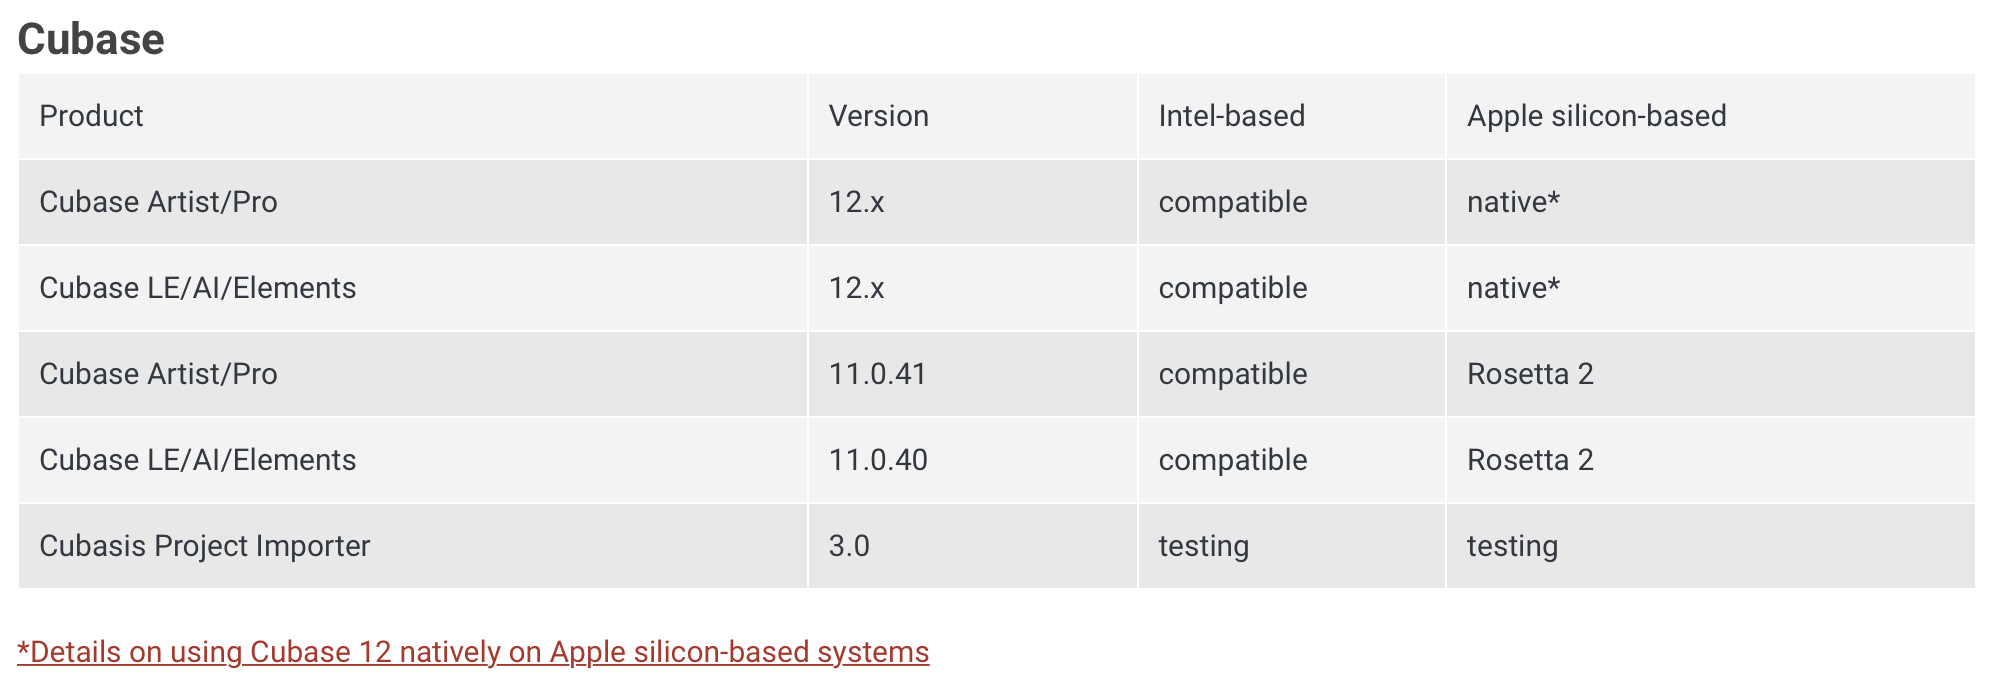Select Cubase LE/AI/Elements 12.x product cell

click(197, 288)
